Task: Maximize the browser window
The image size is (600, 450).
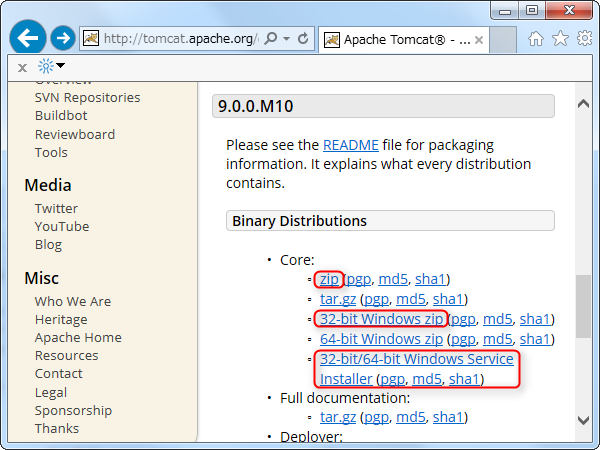Action: (532, 11)
